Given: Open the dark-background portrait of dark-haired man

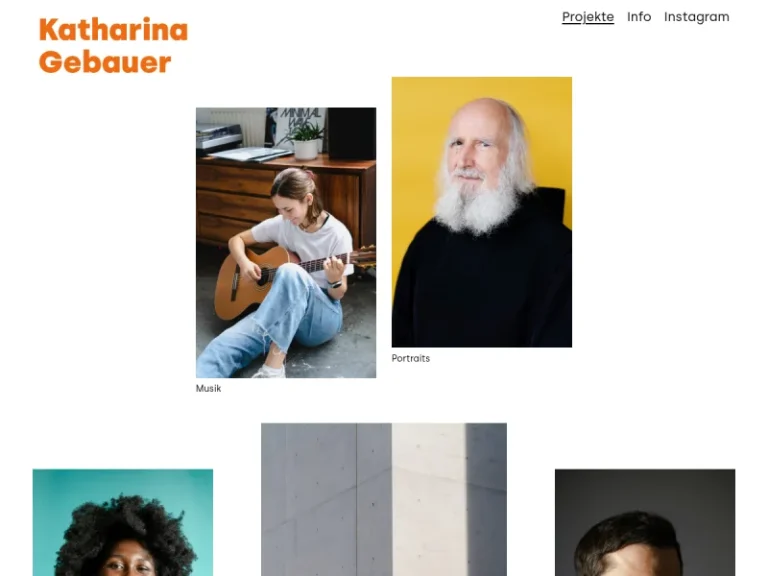Looking at the screenshot, I should point(645,522).
